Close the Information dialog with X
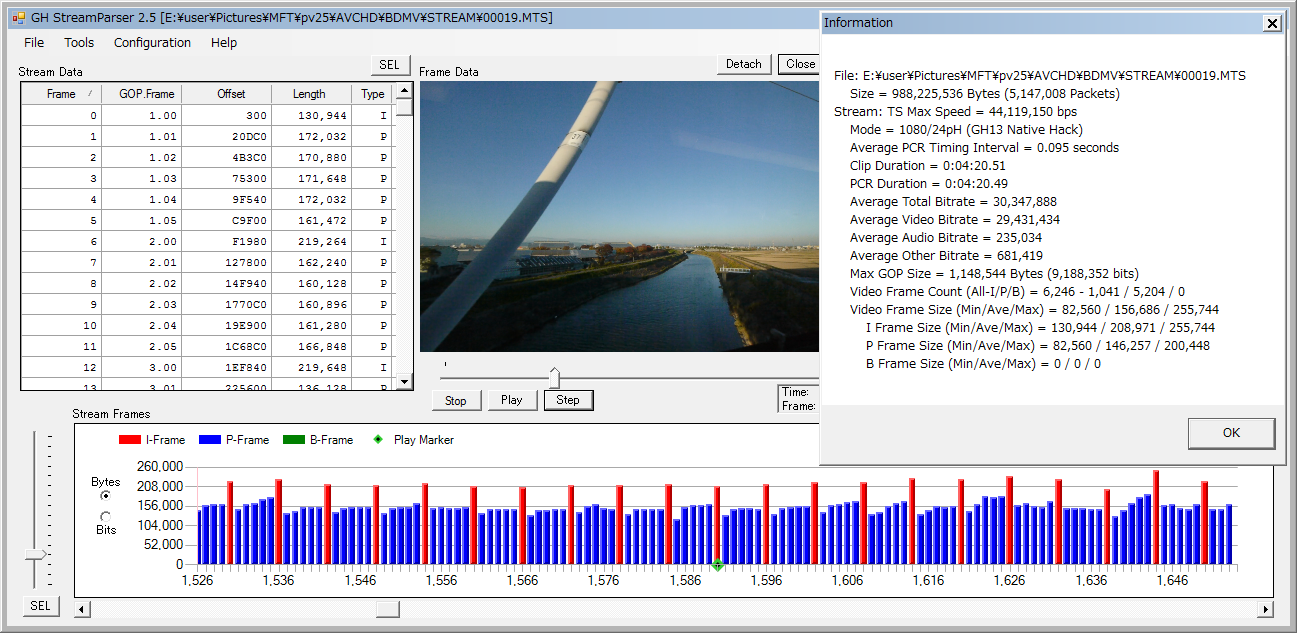This screenshot has height=633, width=1297. pyautogui.click(x=1272, y=23)
